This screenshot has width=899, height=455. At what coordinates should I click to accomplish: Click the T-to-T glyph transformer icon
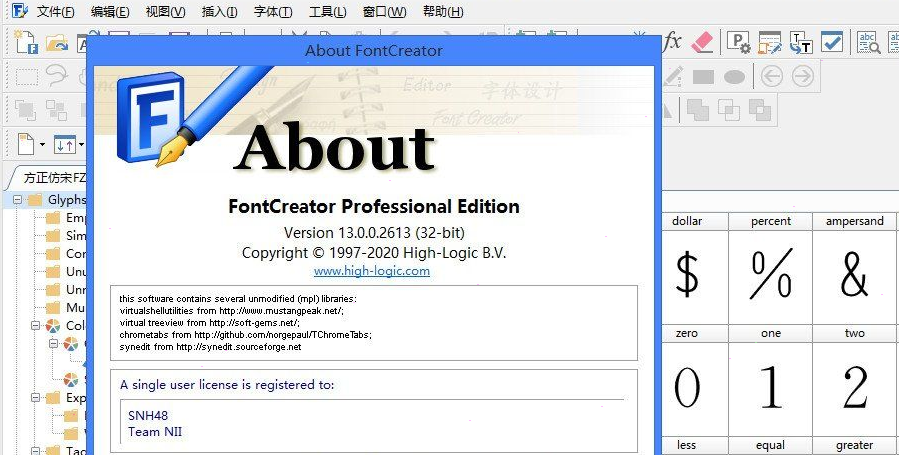point(800,42)
